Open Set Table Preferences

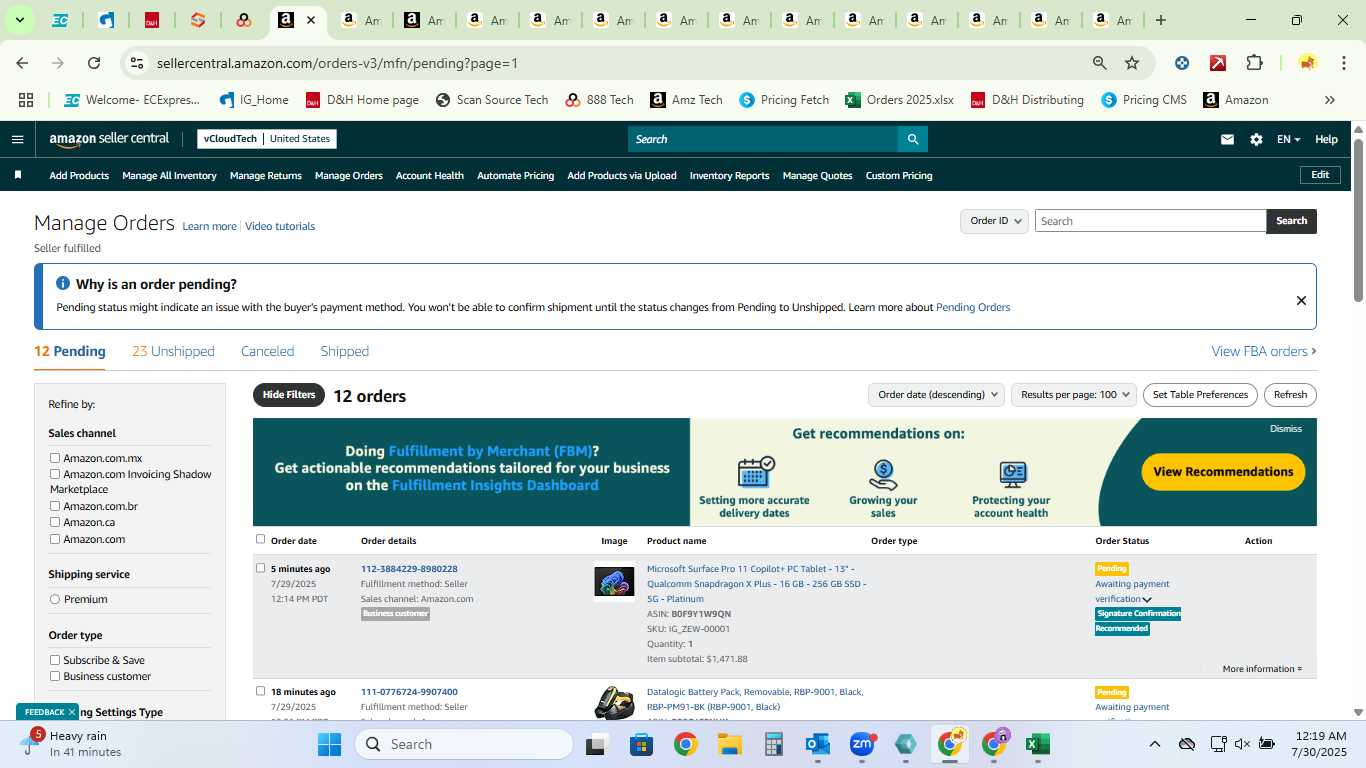tap(1200, 395)
